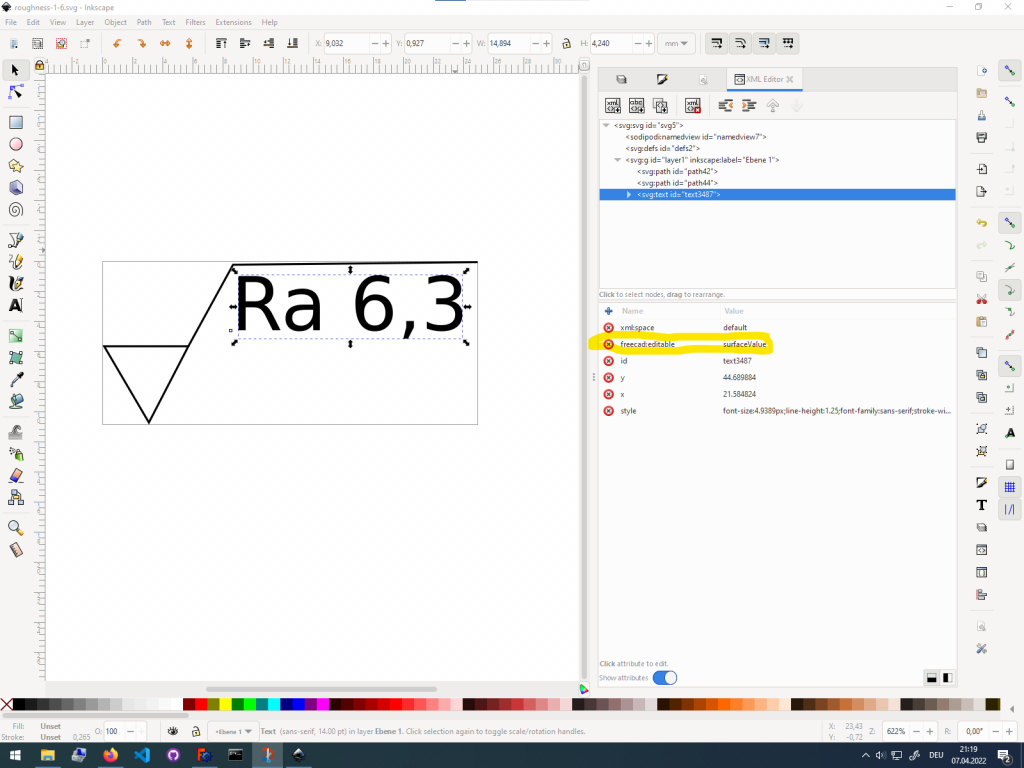The image size is (1024, 768).
Task: Select the Calligraphy tool
Action: pyautogui.click(x=16, y=283)
